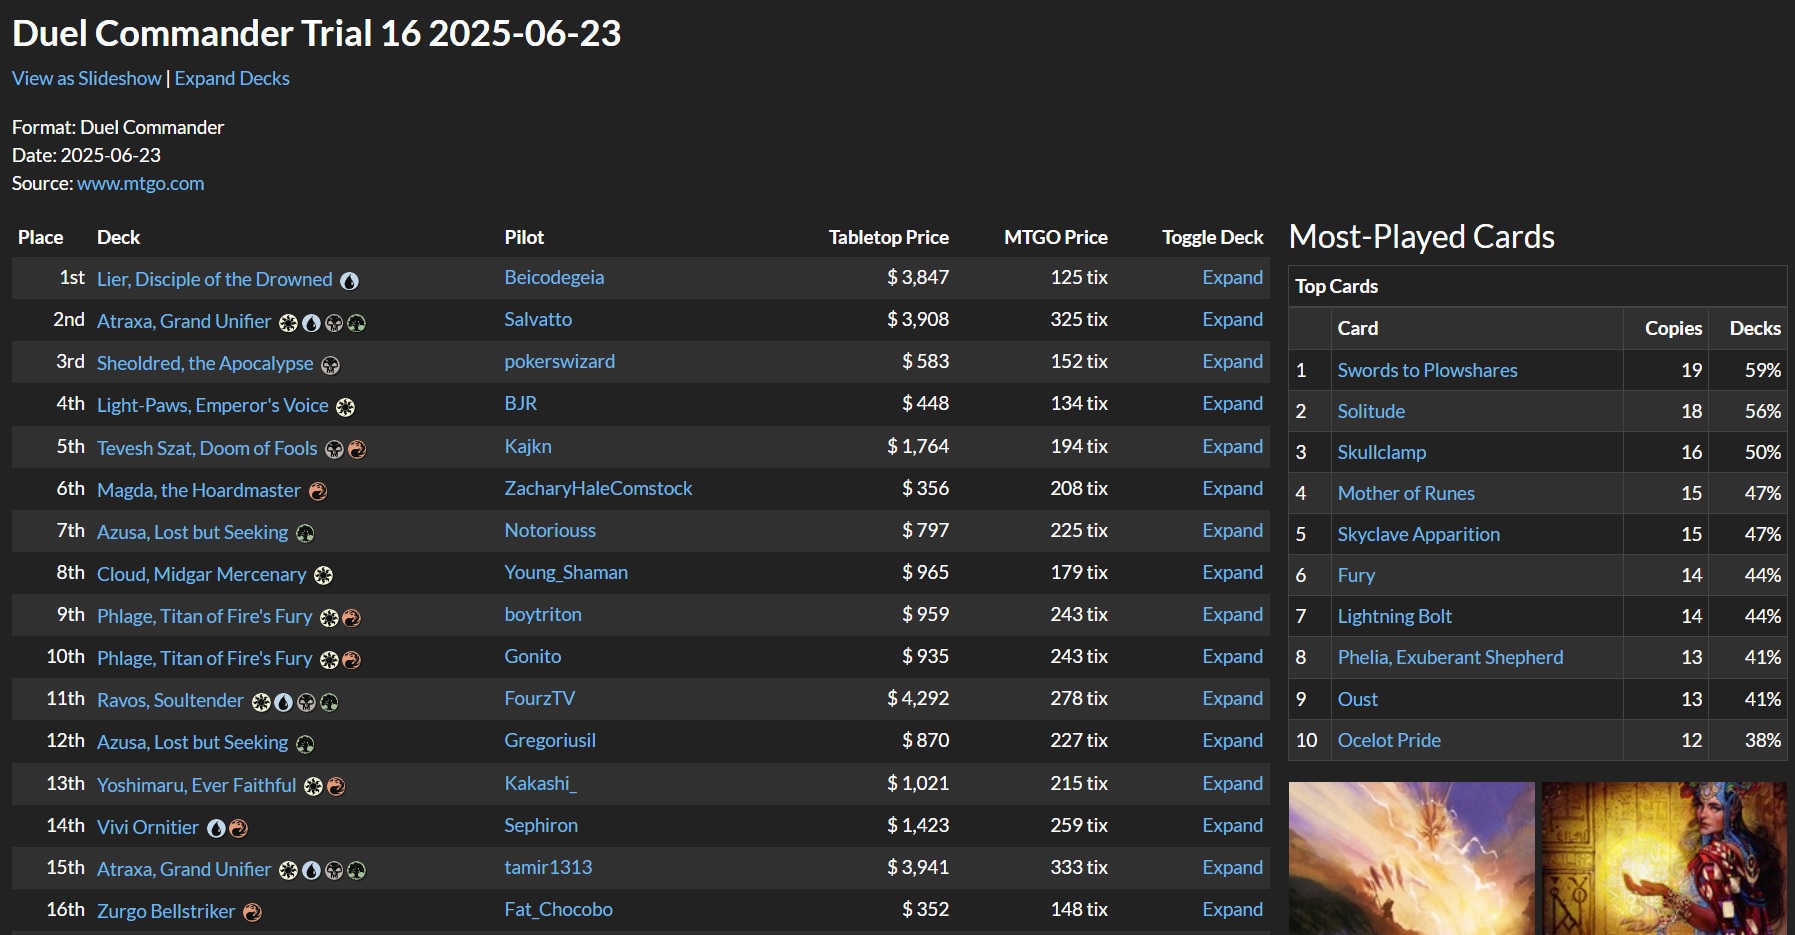
Task: Open Solitude card link
Action: click(x=1371, y=411)
